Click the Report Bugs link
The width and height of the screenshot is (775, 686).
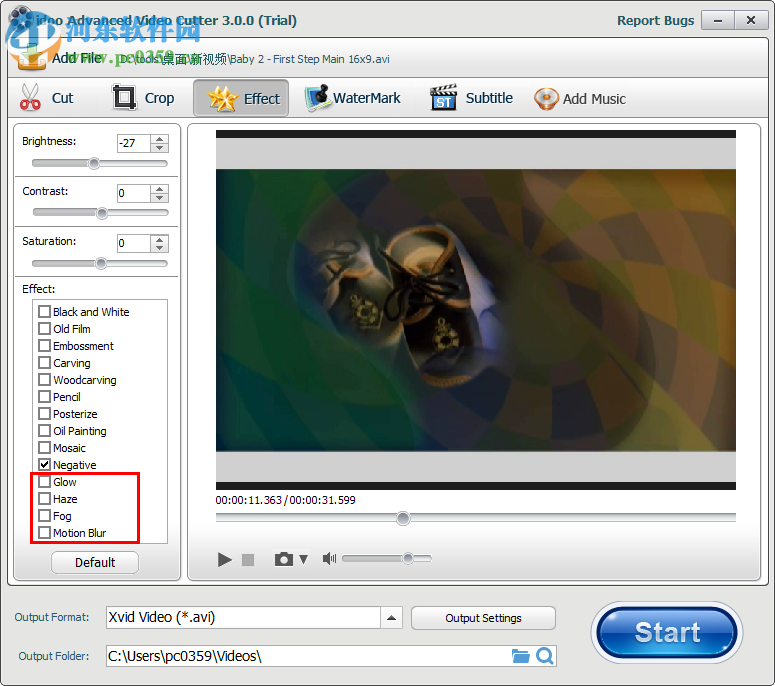(655, 20)
